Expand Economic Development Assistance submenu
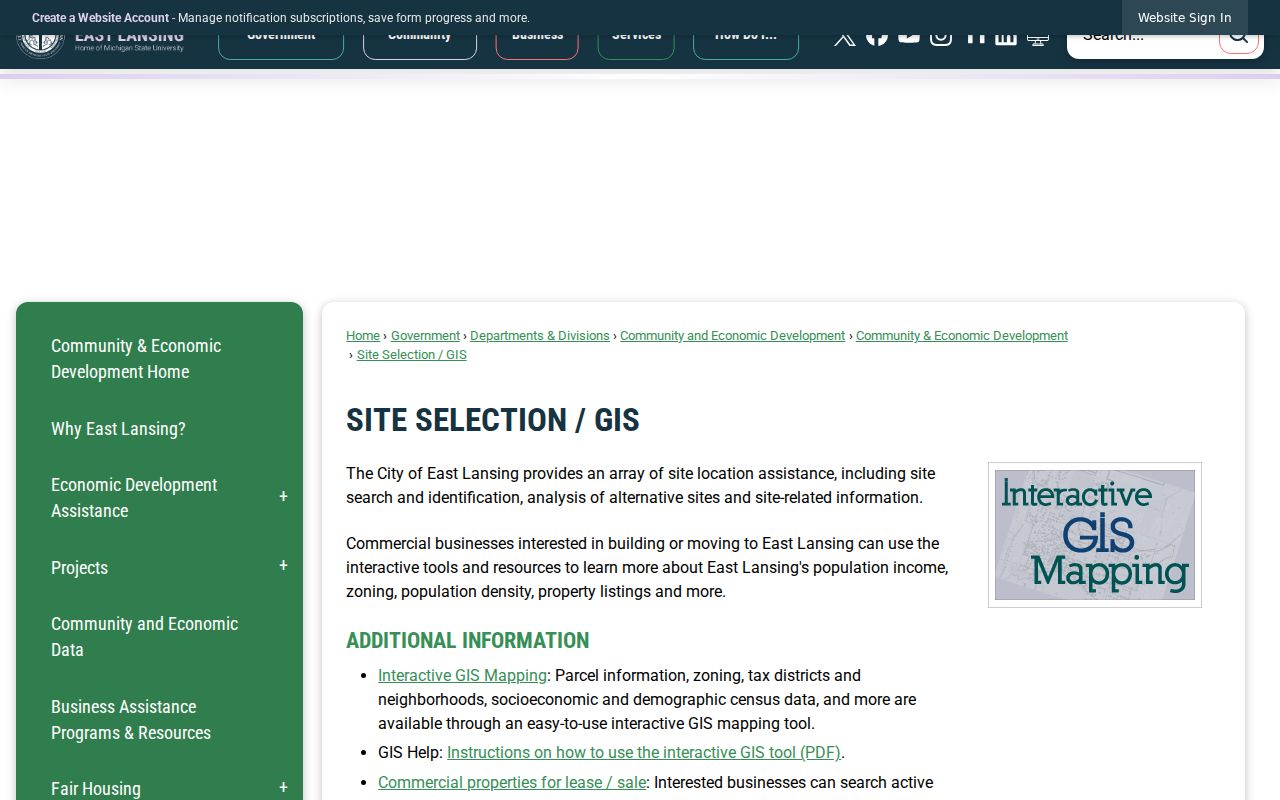1280x800 pixels. 283,497
